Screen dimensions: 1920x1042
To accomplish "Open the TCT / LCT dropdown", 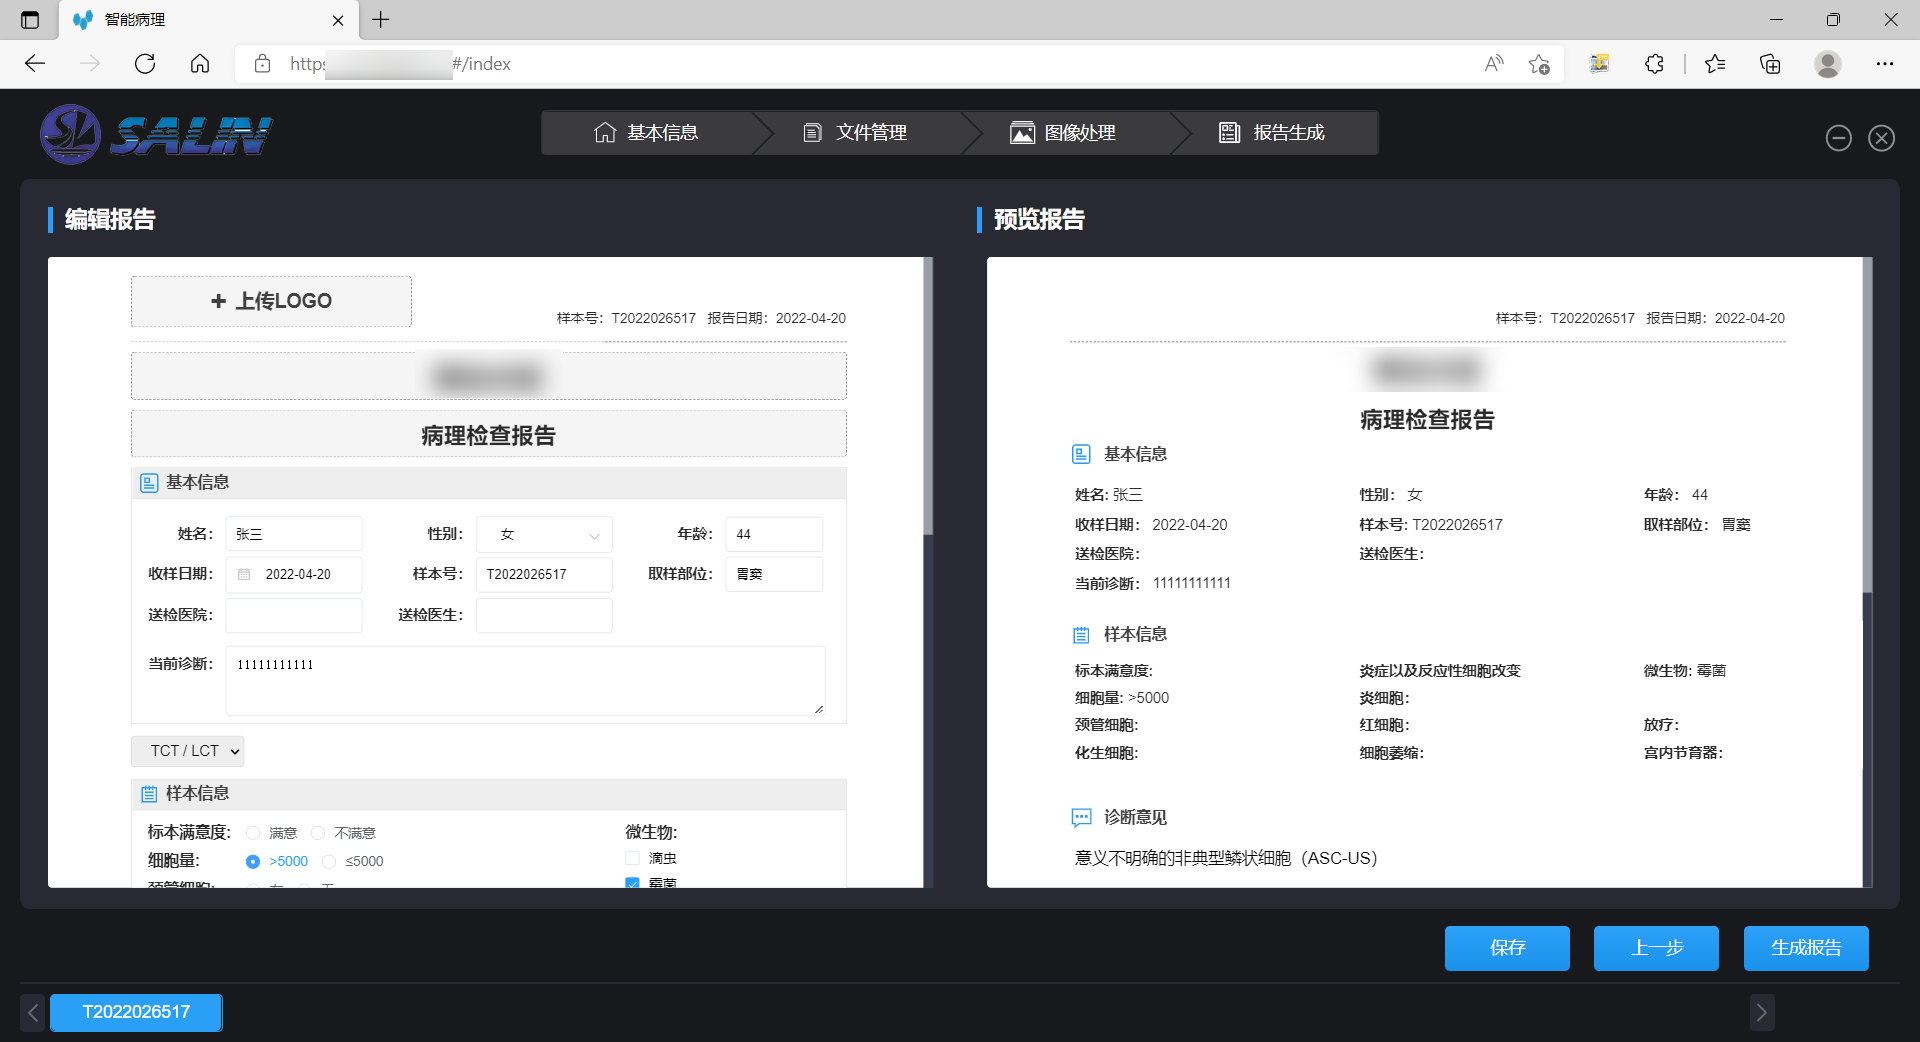I will click(x=188, y=751).
